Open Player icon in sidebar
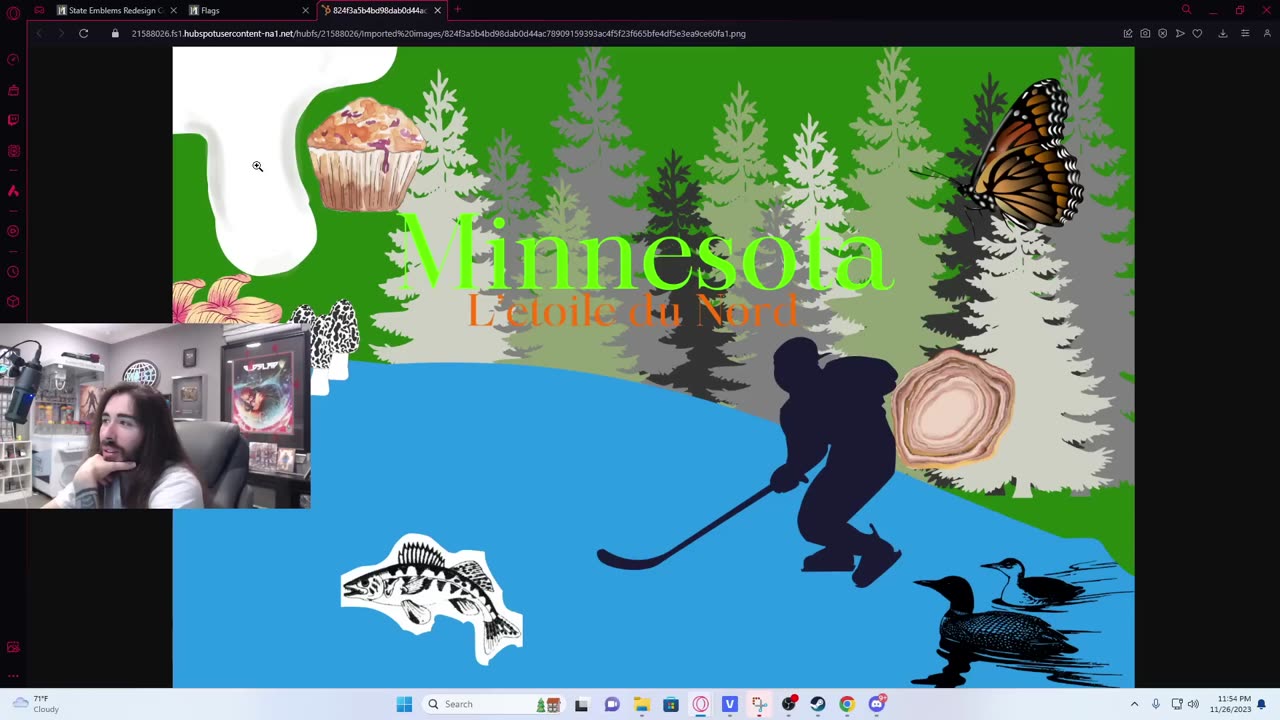This screenshot has height=720, width=1280. 13,231
